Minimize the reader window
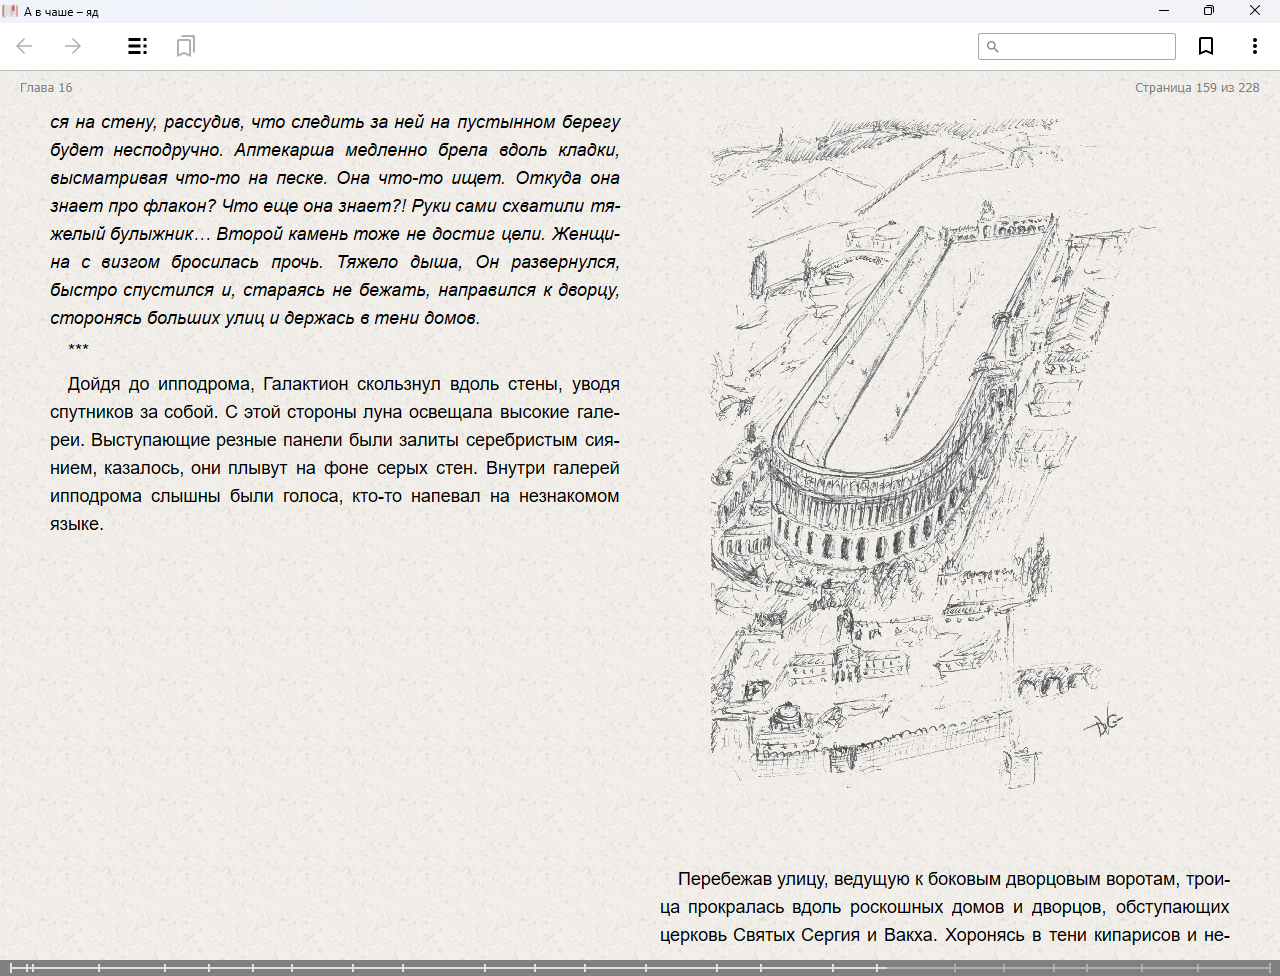Image resolution: width=1280 pixels, height=976 pixels. coord(1163,11)
